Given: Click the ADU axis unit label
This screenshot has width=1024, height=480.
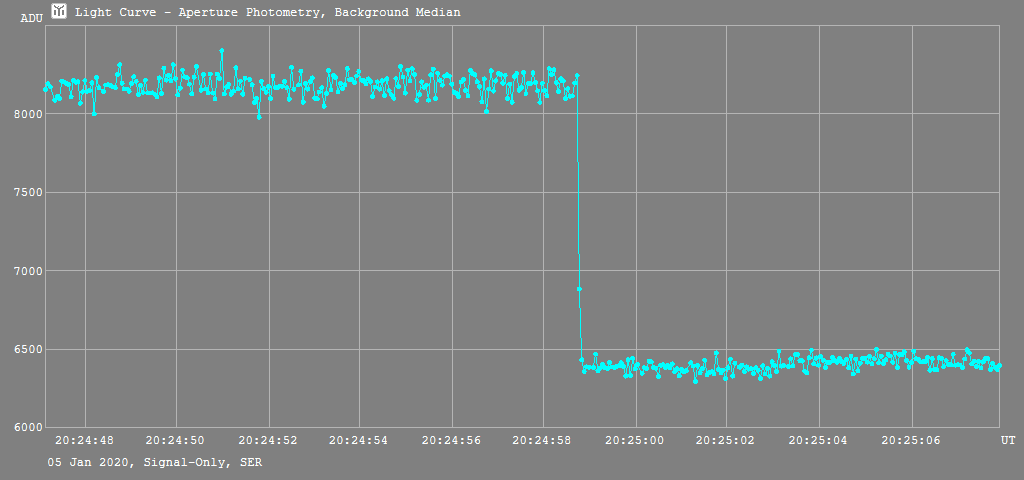Looking at the screenshot, I should coord(32,18).
